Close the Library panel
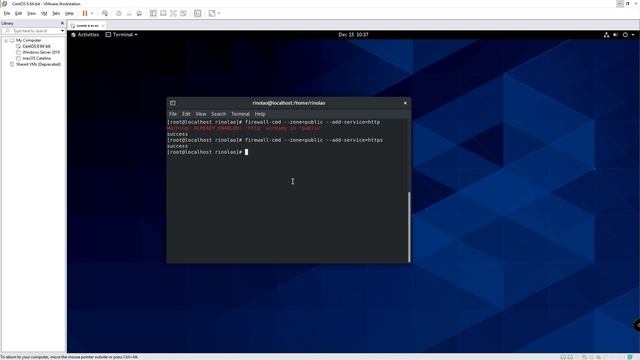640x360 pixels. click(x=62, y=23)
